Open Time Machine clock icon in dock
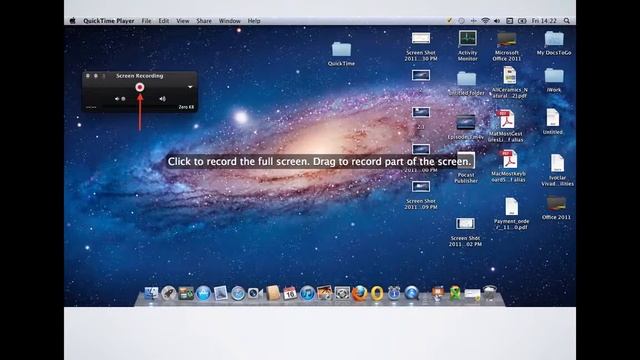The height and width of the screenshot is (360, 640). tap(394, 293)
